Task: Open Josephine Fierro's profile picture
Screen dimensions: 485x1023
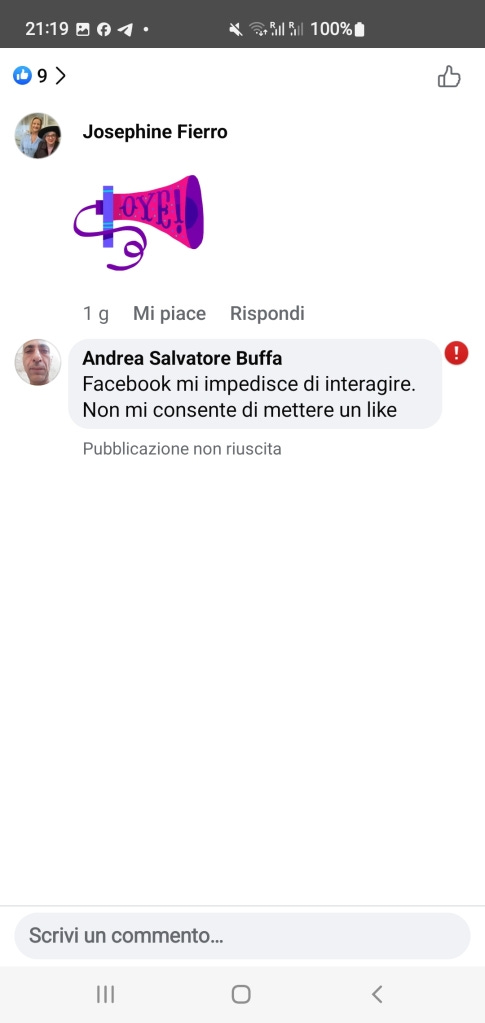Action: (38, 136)
